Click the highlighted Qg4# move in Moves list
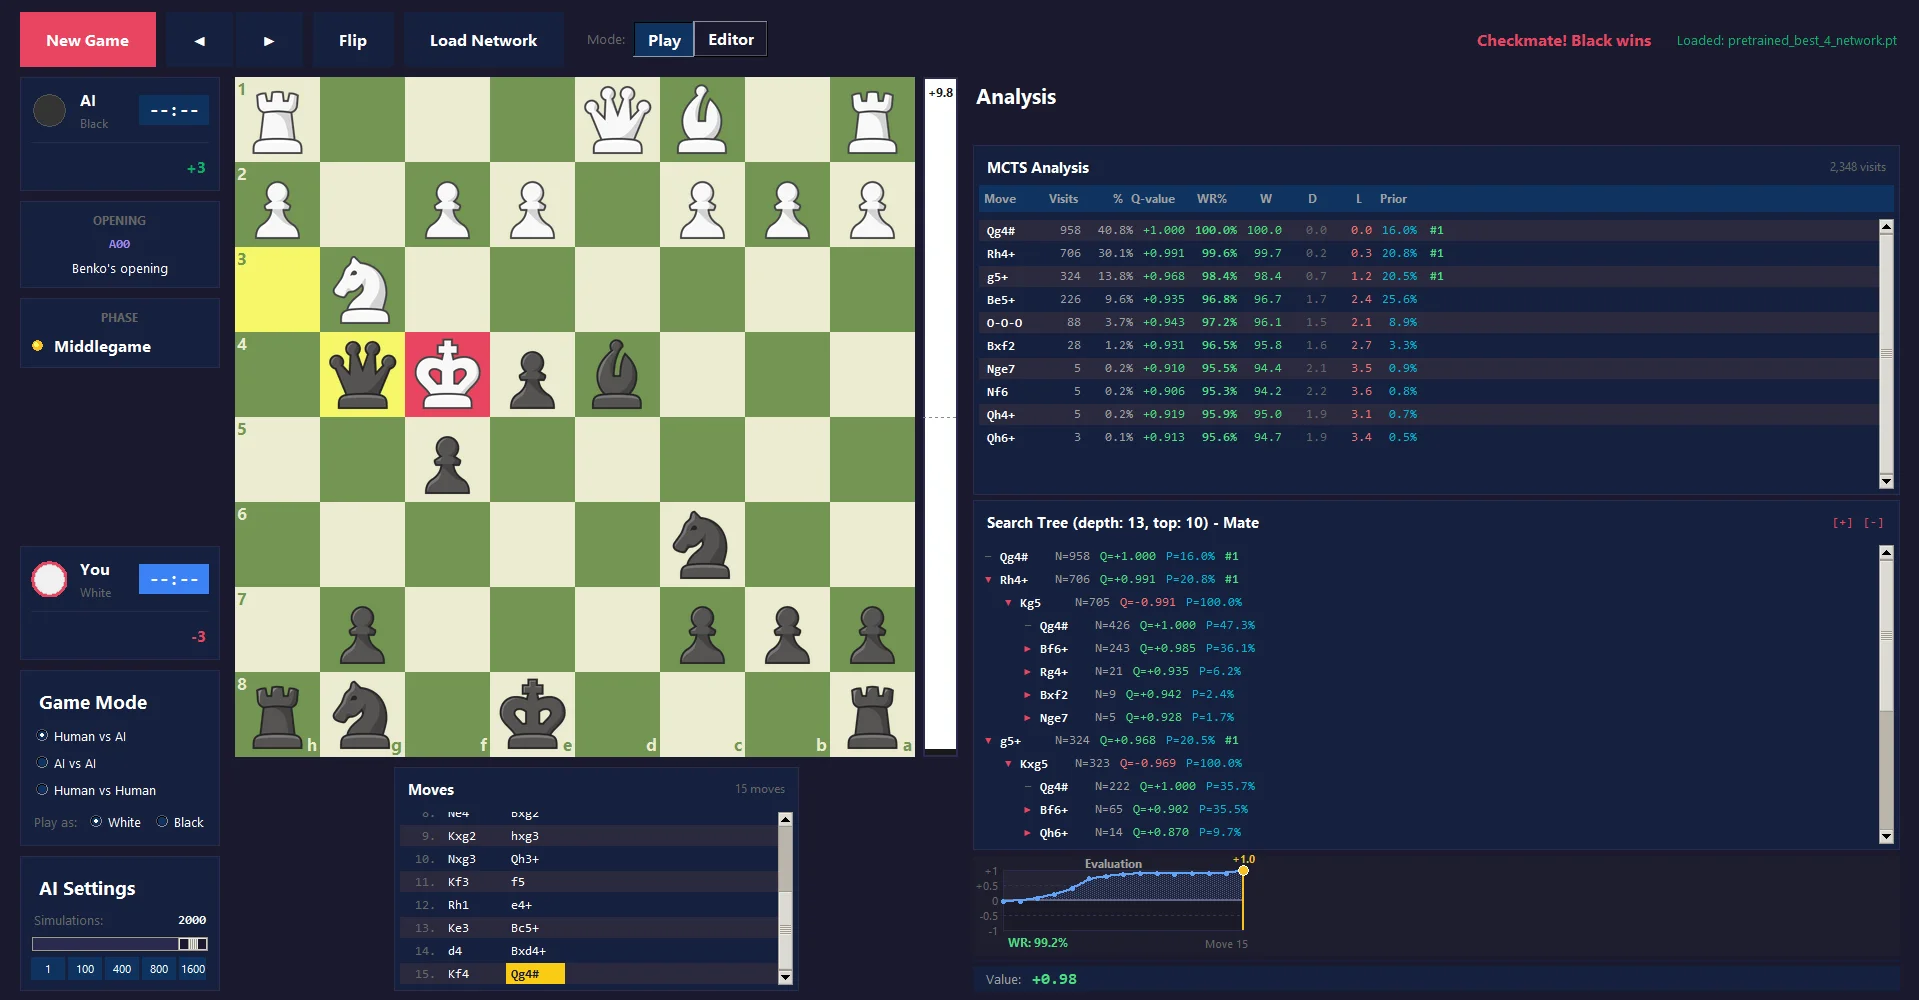 pos(533,973)
